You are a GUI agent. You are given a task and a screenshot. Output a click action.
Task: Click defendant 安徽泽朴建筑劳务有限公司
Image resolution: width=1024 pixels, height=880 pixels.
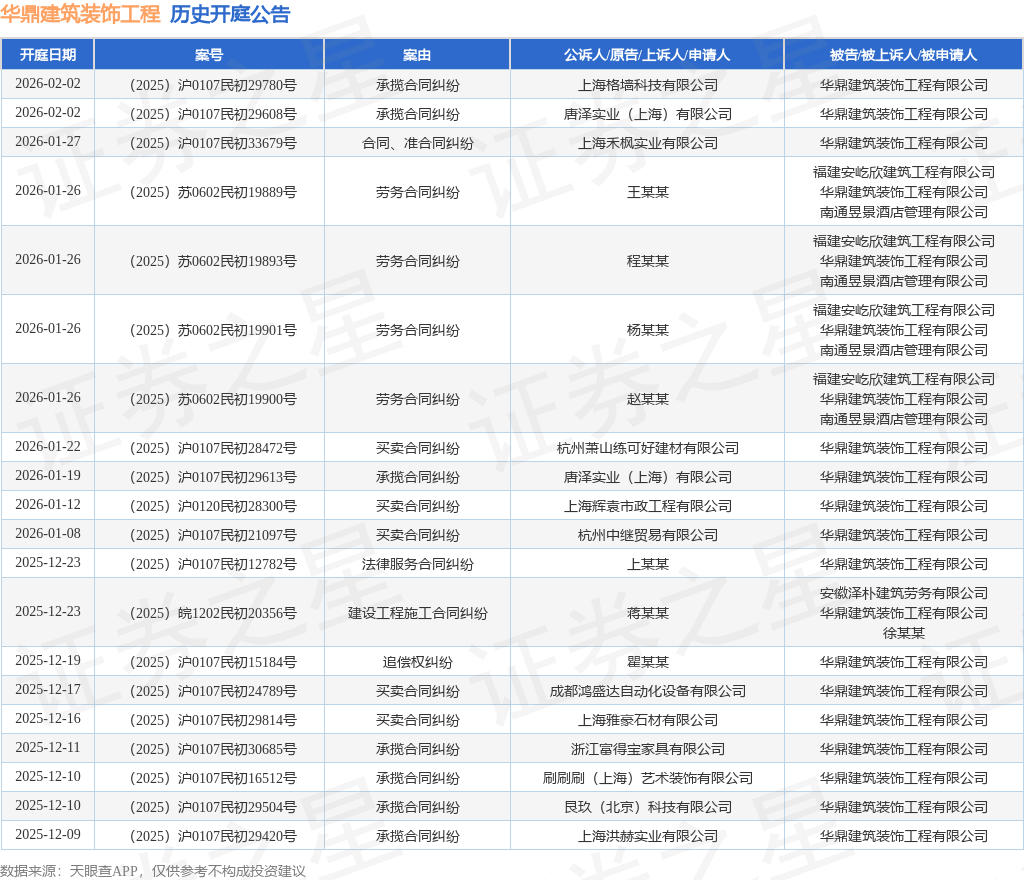click(x=904, y=593)
